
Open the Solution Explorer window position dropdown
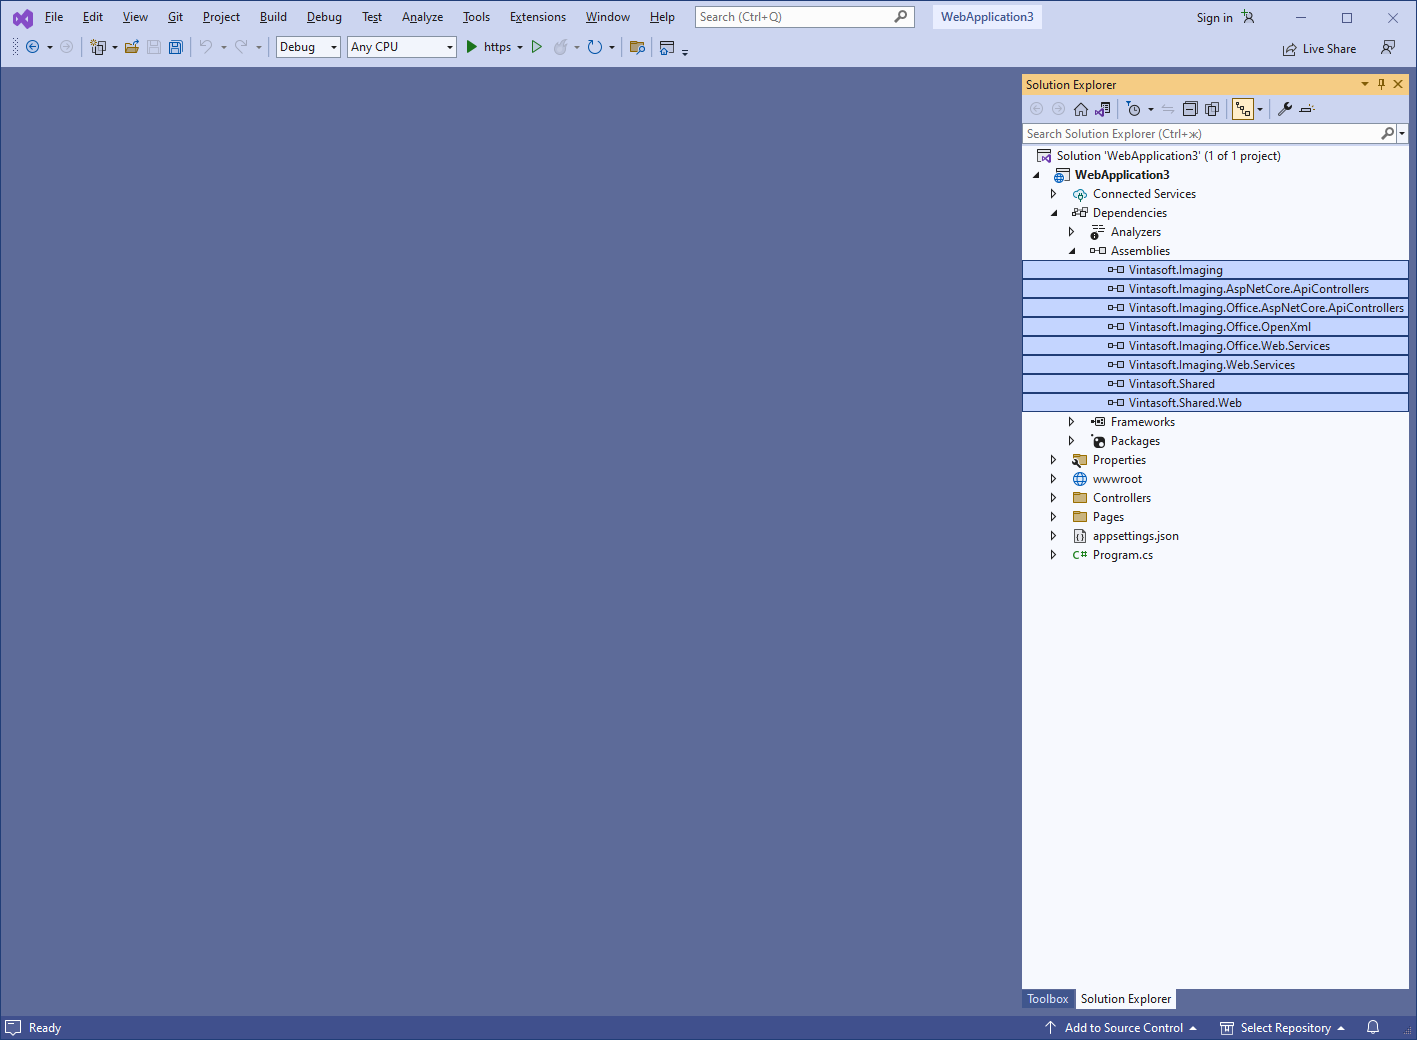(x=1365, y=84)
